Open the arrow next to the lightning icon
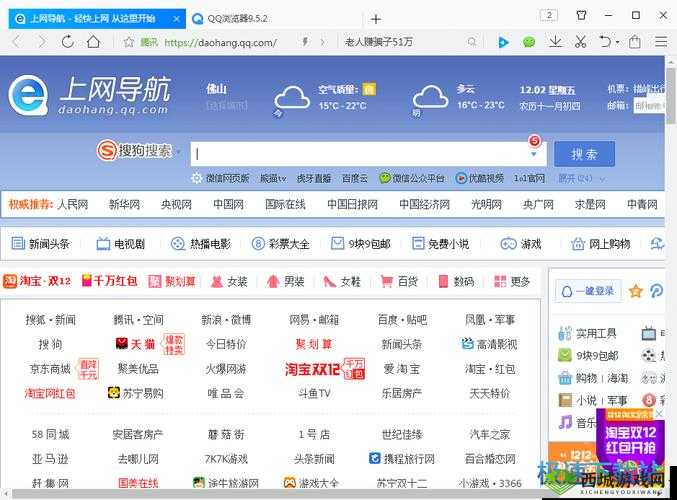677x500 pixels. [323, 42]
